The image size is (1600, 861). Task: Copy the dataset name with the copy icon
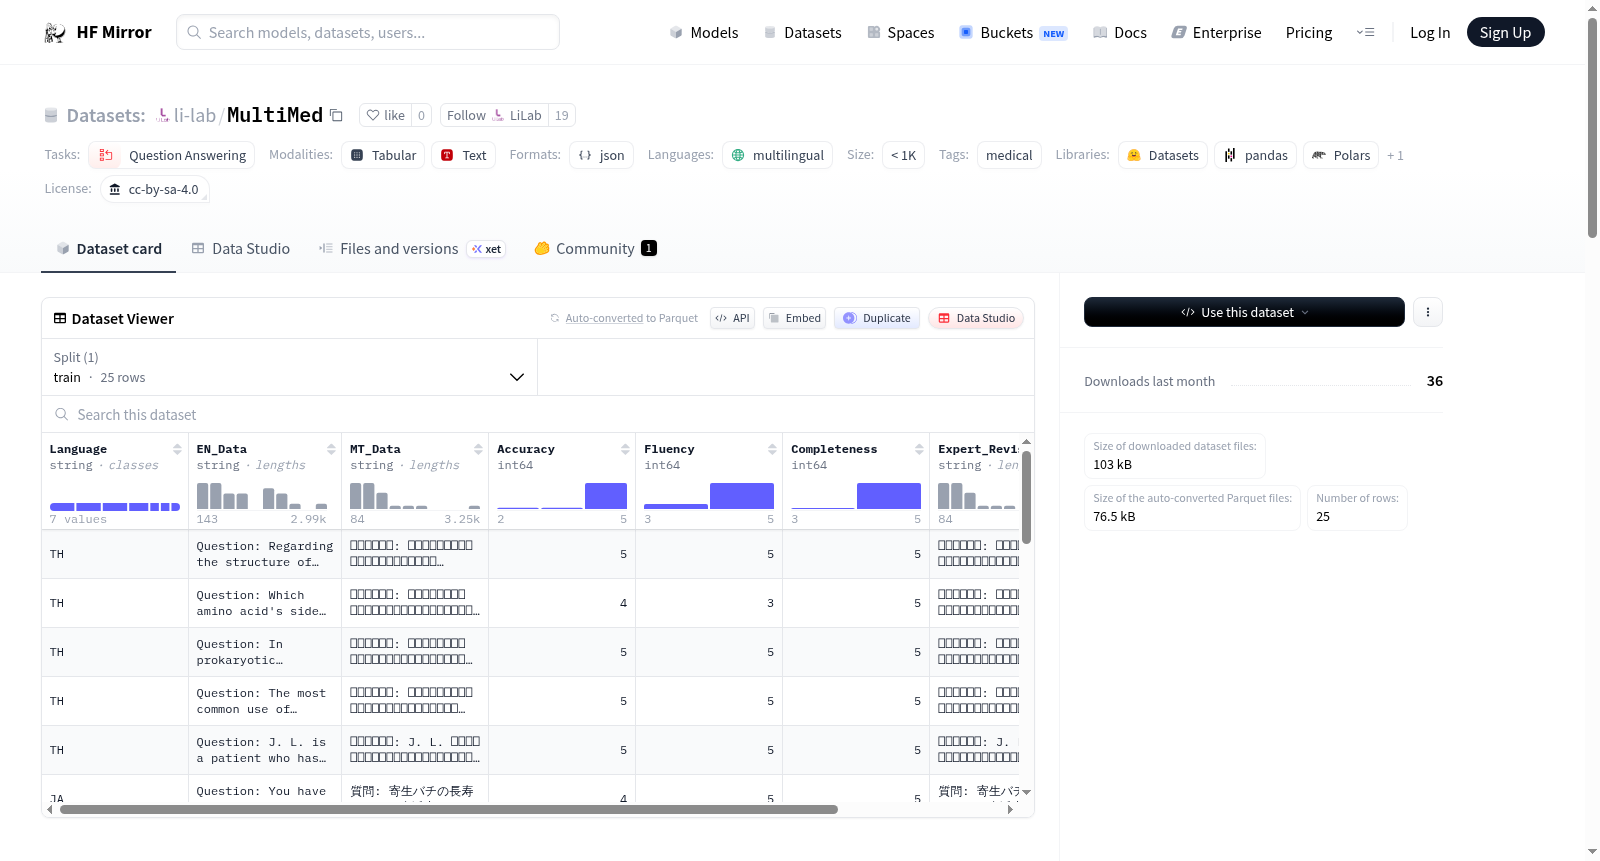tap(336, 115)
